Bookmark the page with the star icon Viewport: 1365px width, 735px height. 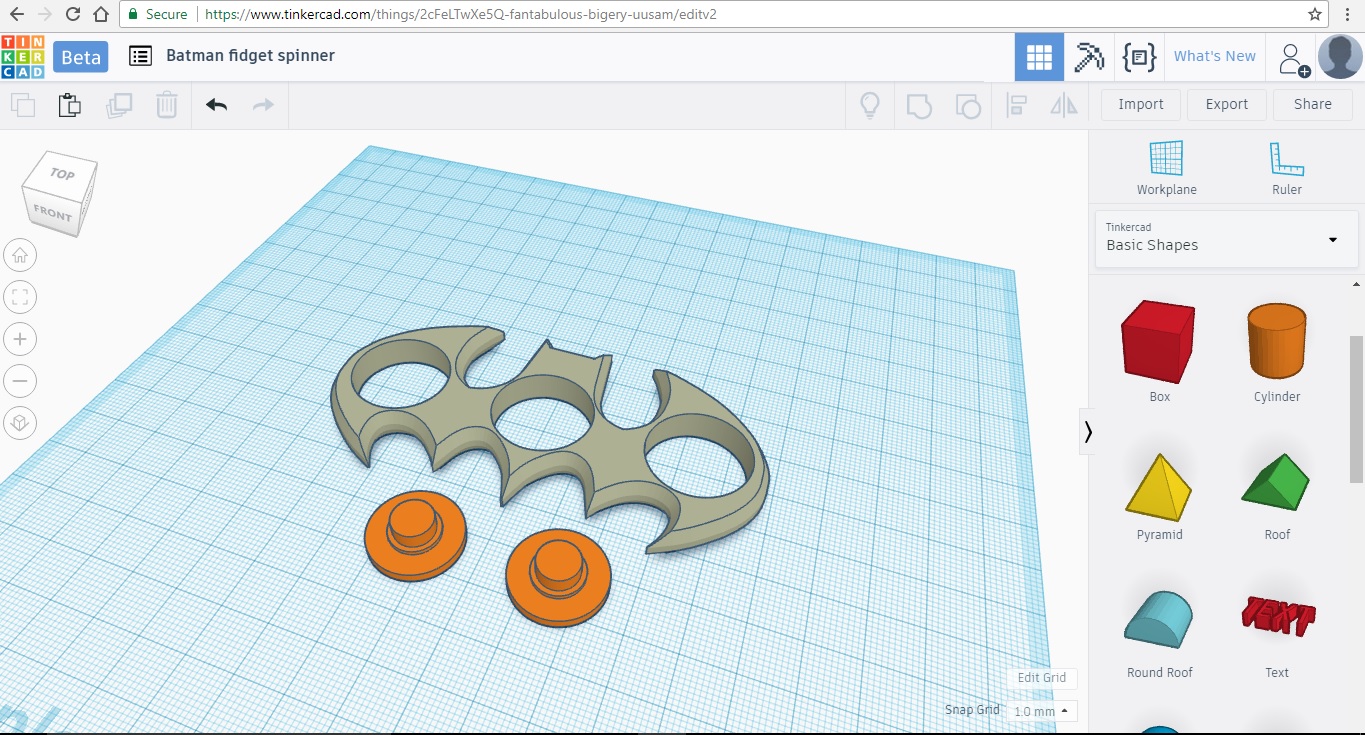click(x=1315, y=14)
